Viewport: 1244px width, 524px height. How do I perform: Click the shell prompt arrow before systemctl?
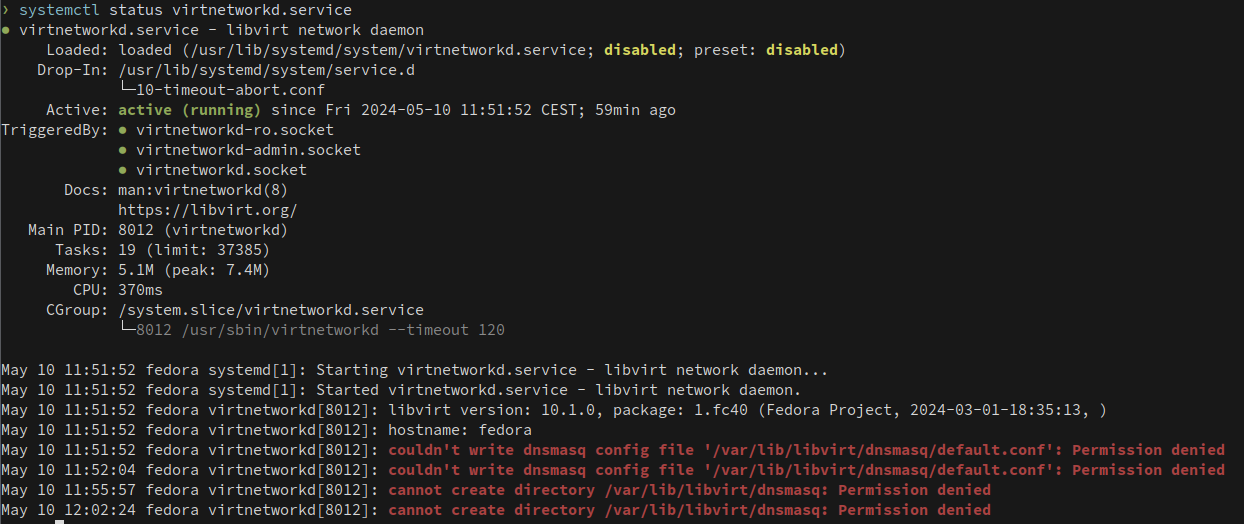5,10
